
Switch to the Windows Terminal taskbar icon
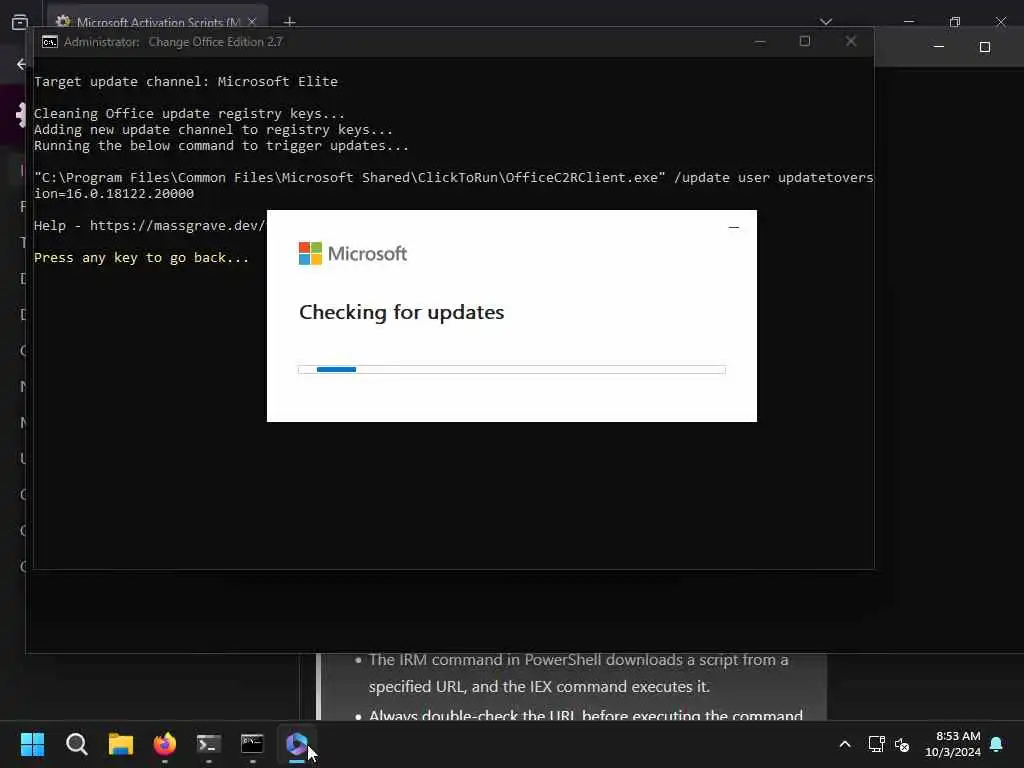click(x=208, y=744)
